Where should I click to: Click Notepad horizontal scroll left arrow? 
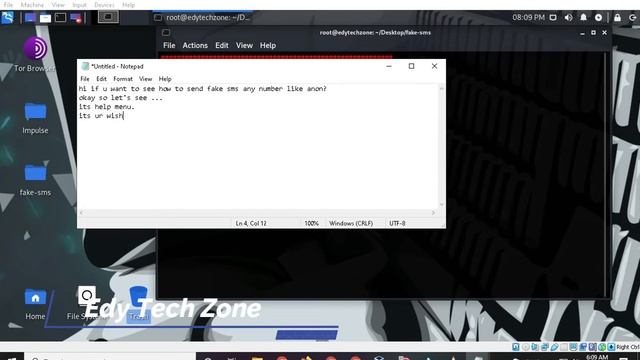click(81, 213)
